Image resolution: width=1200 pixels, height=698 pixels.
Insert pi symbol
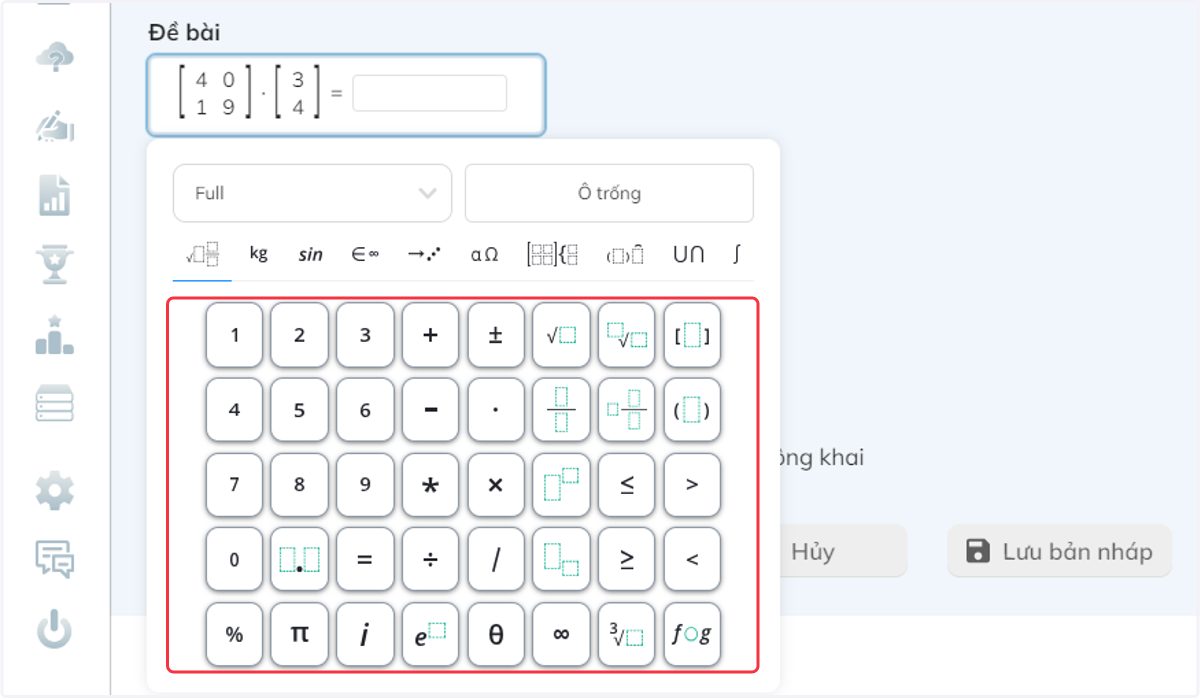(x=299, y=634)
